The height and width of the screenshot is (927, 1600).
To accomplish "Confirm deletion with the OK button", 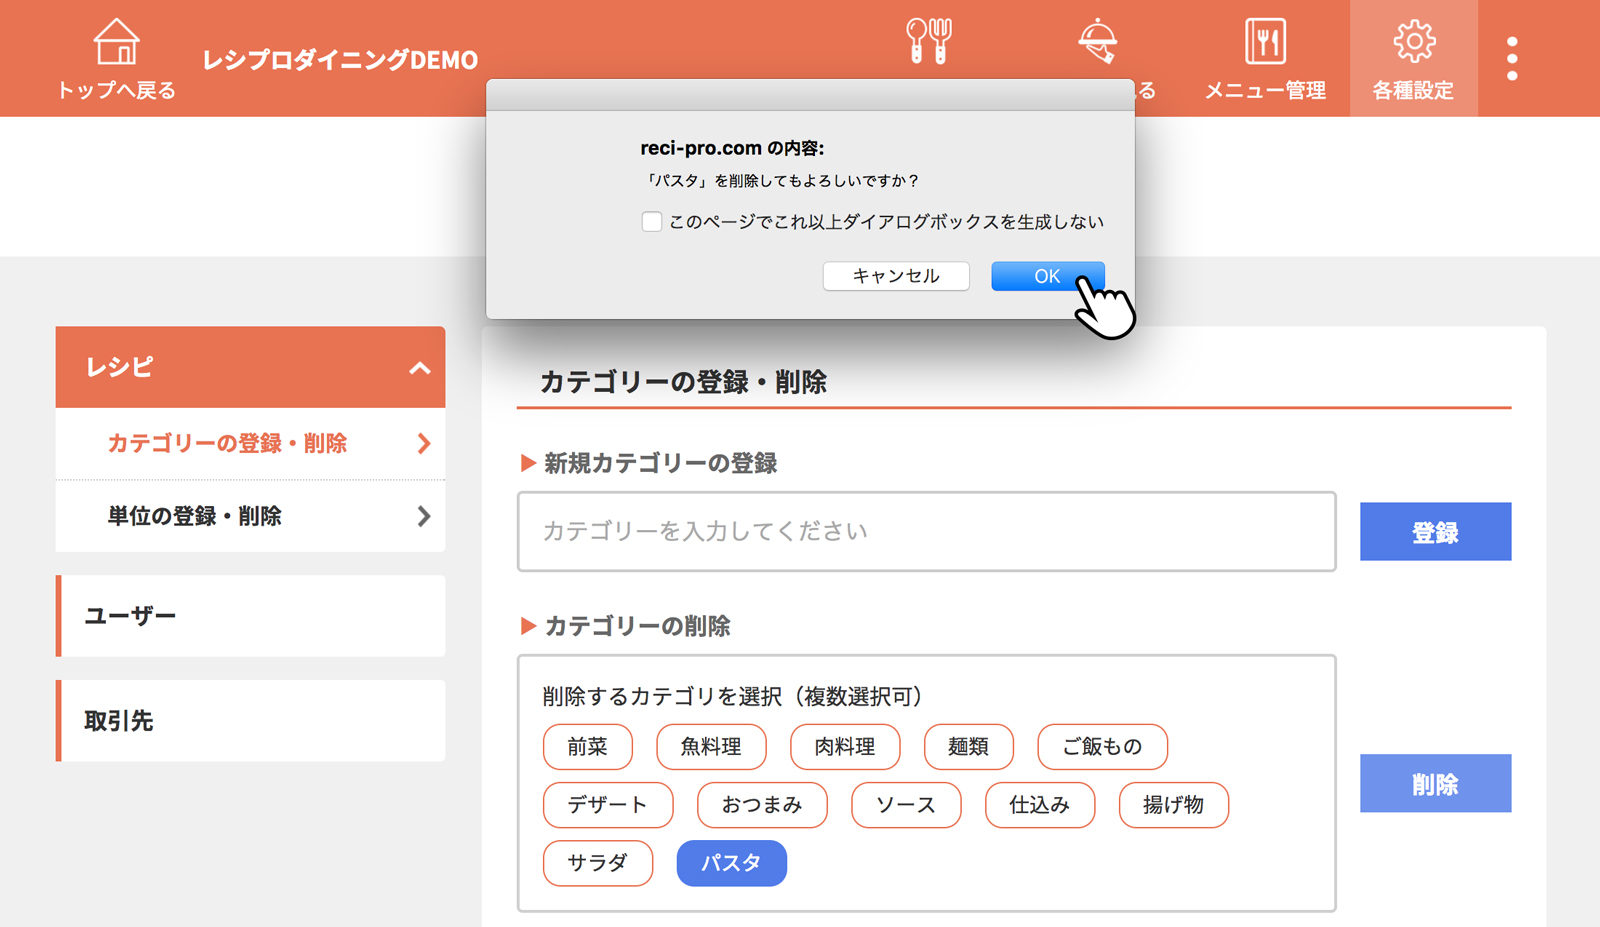I will tap(1047, 276).
